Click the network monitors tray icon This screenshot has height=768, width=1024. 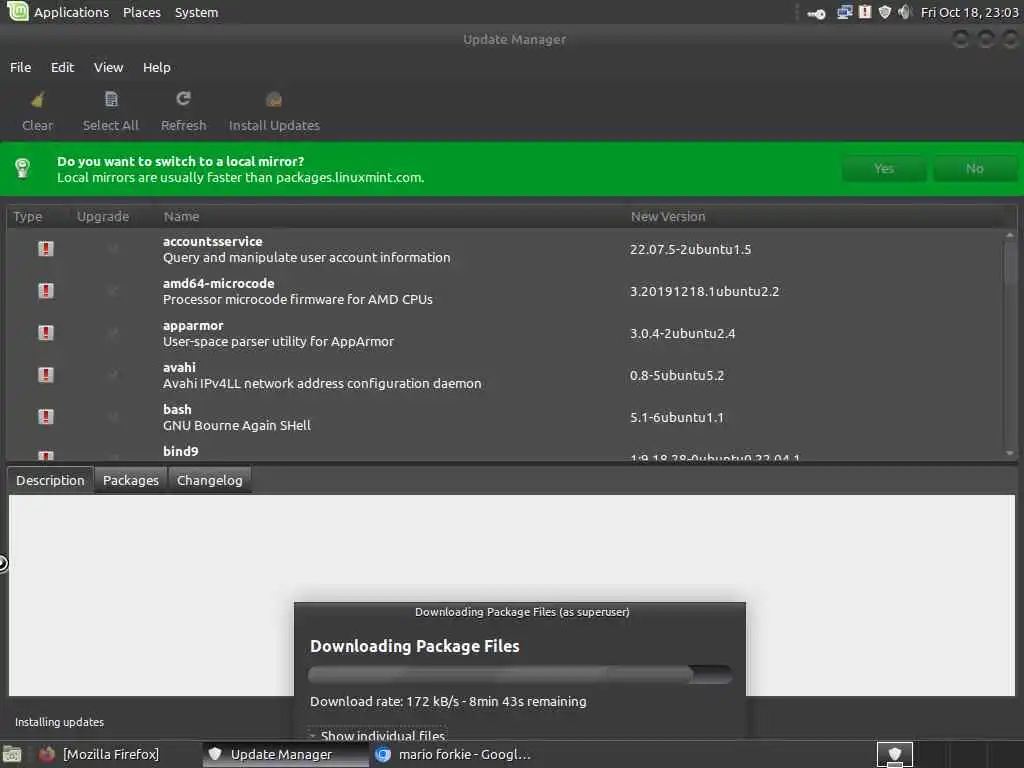coord(844,12)
